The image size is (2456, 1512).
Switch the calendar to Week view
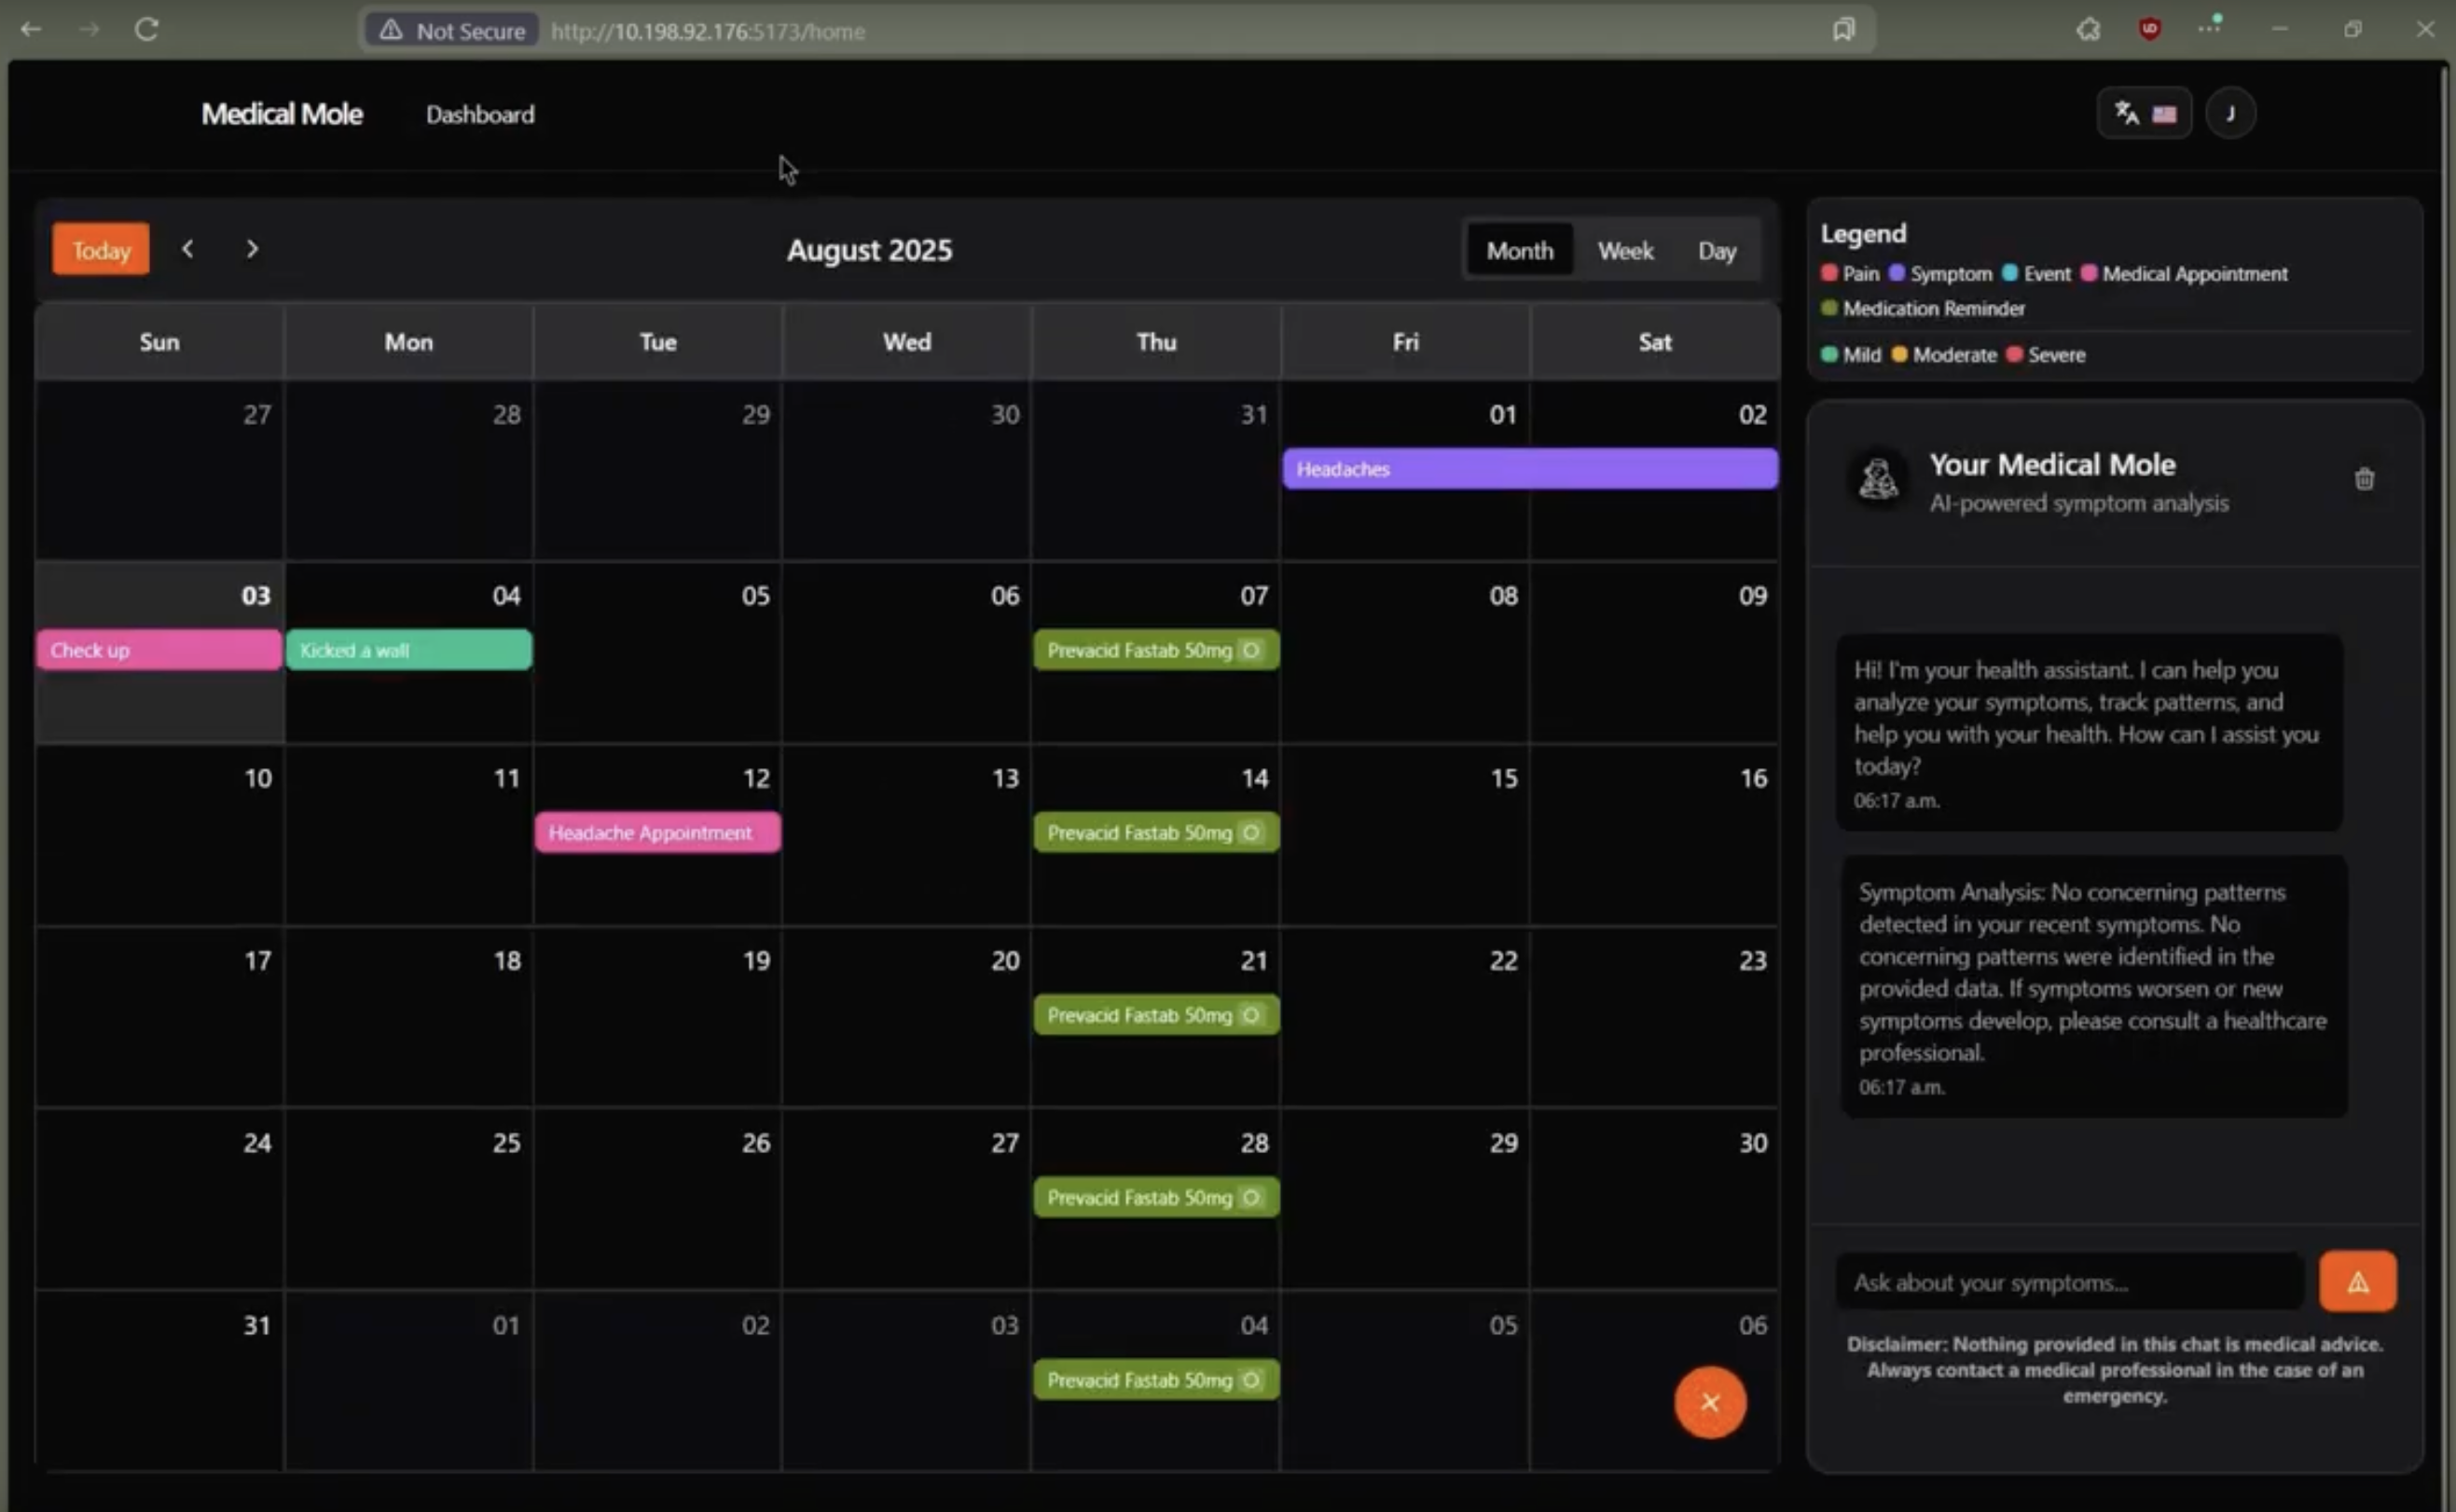tap(1625, 251)
